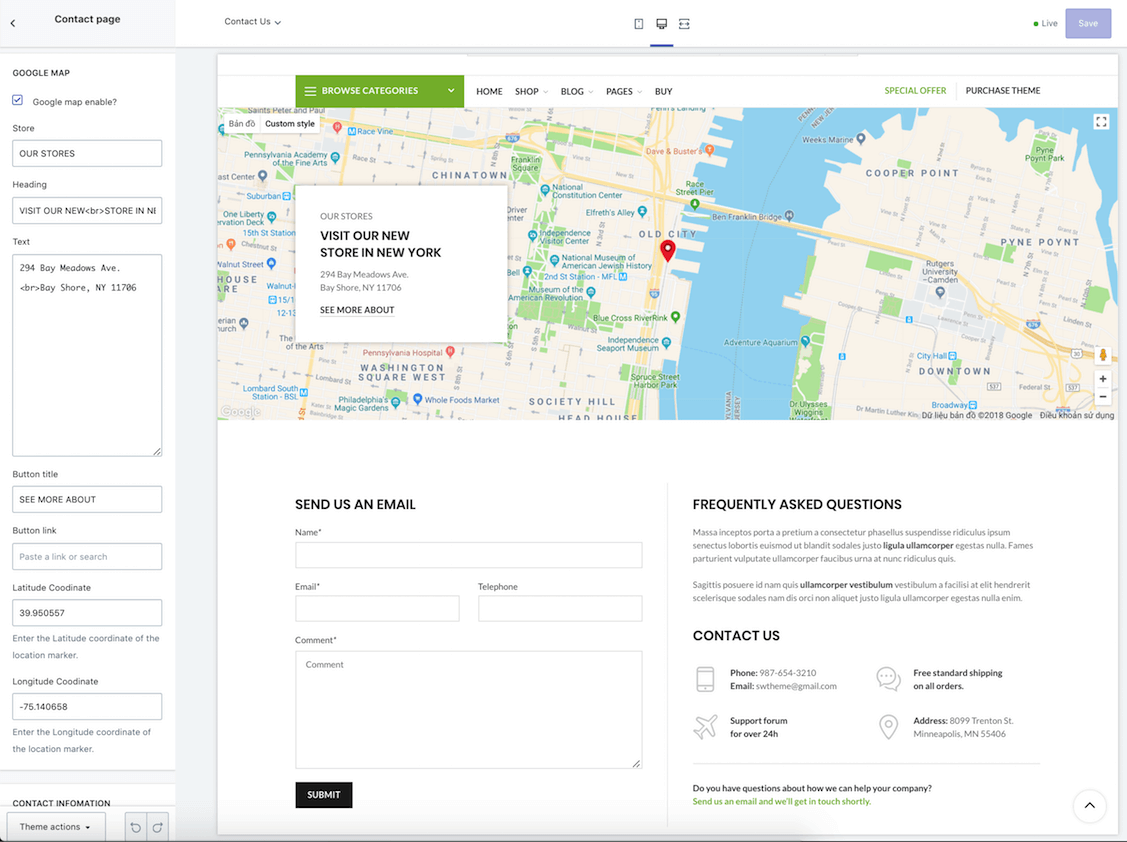This screenshot has height=842, width=1127.
Task: Click the map zoom out minus button
Action: click(1103, 397)
